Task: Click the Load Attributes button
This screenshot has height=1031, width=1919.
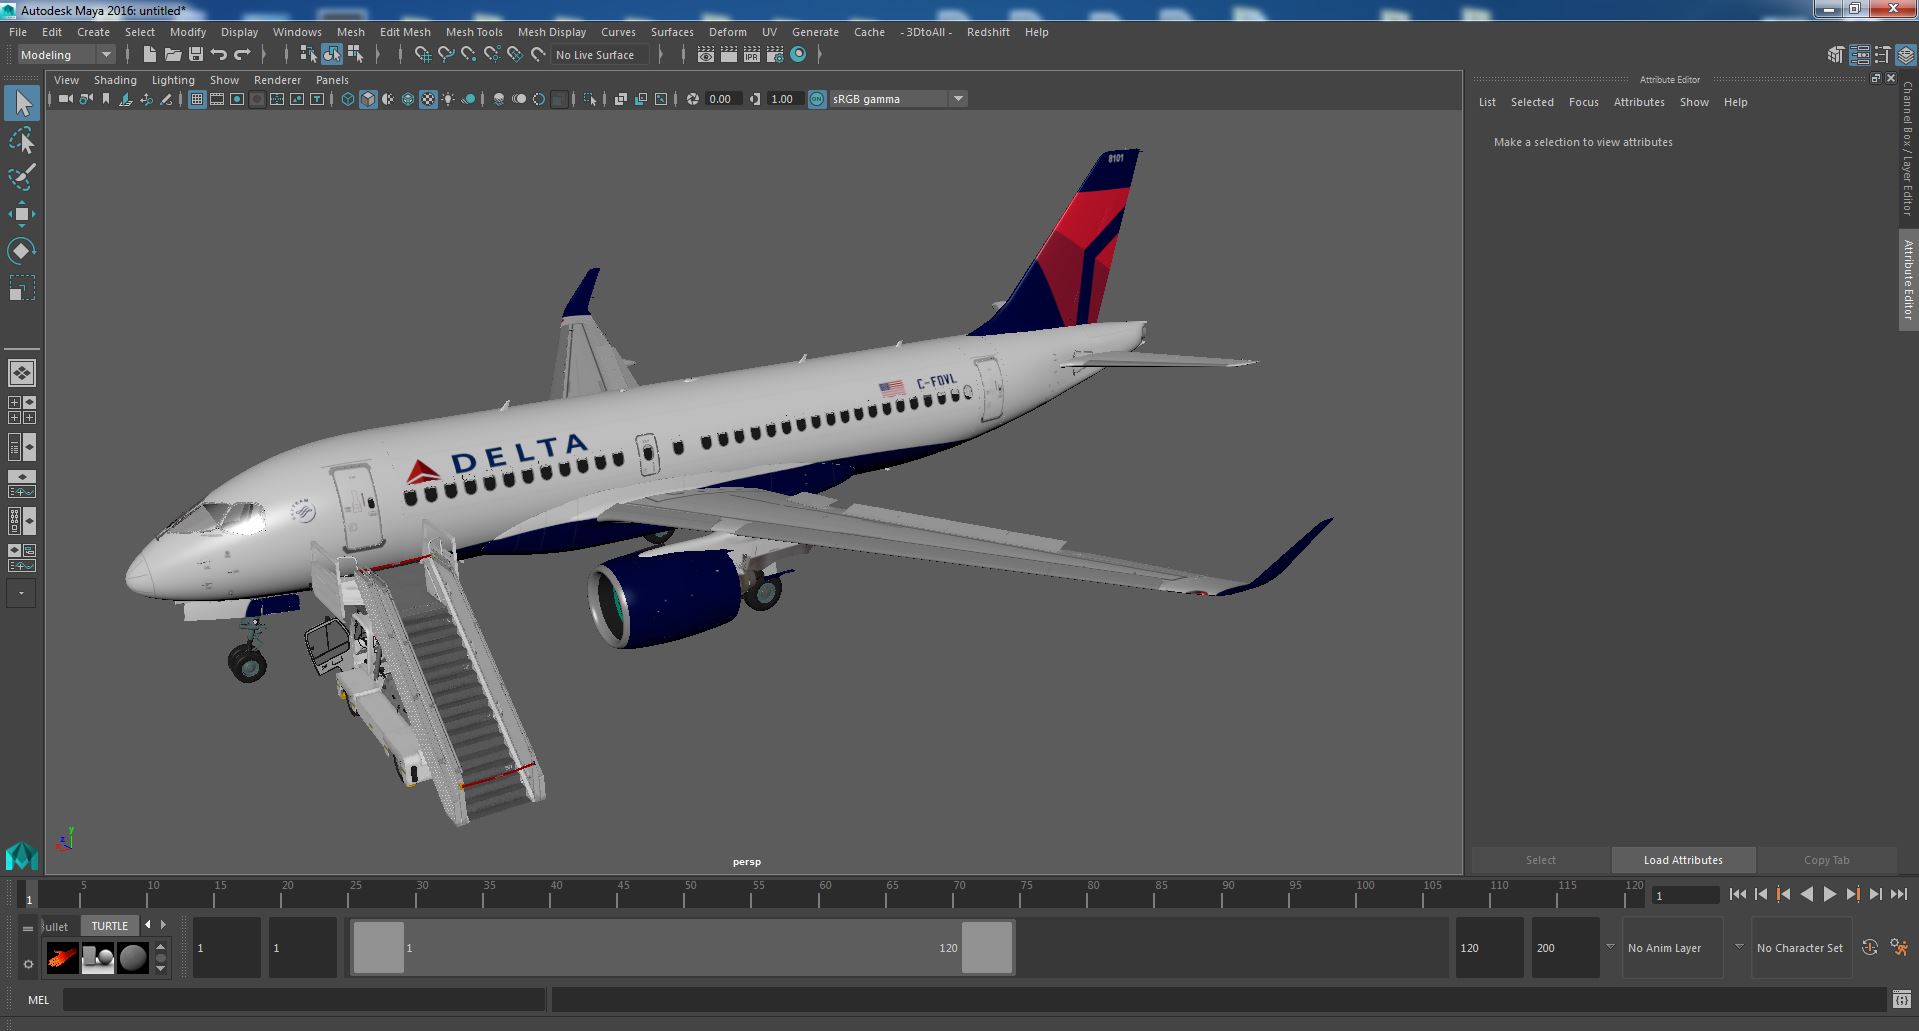Action: click(x=1683, y=860)
